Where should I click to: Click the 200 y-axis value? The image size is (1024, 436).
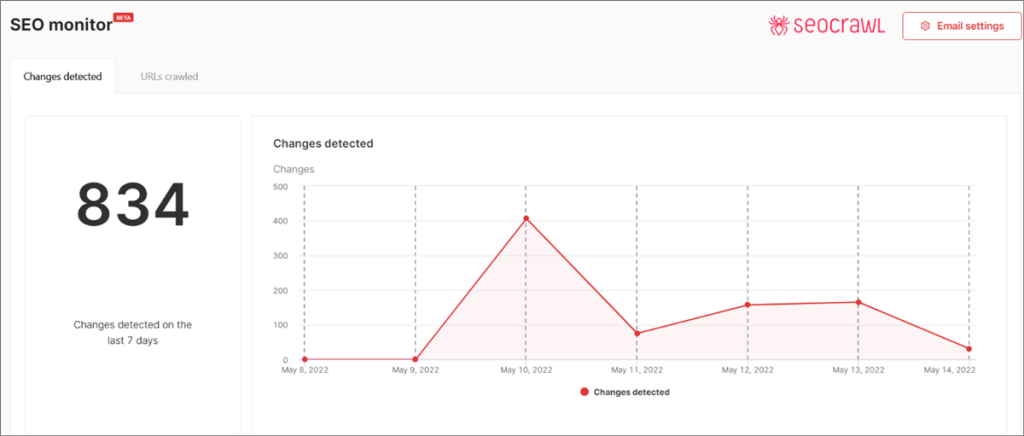(x=281, y=290)
